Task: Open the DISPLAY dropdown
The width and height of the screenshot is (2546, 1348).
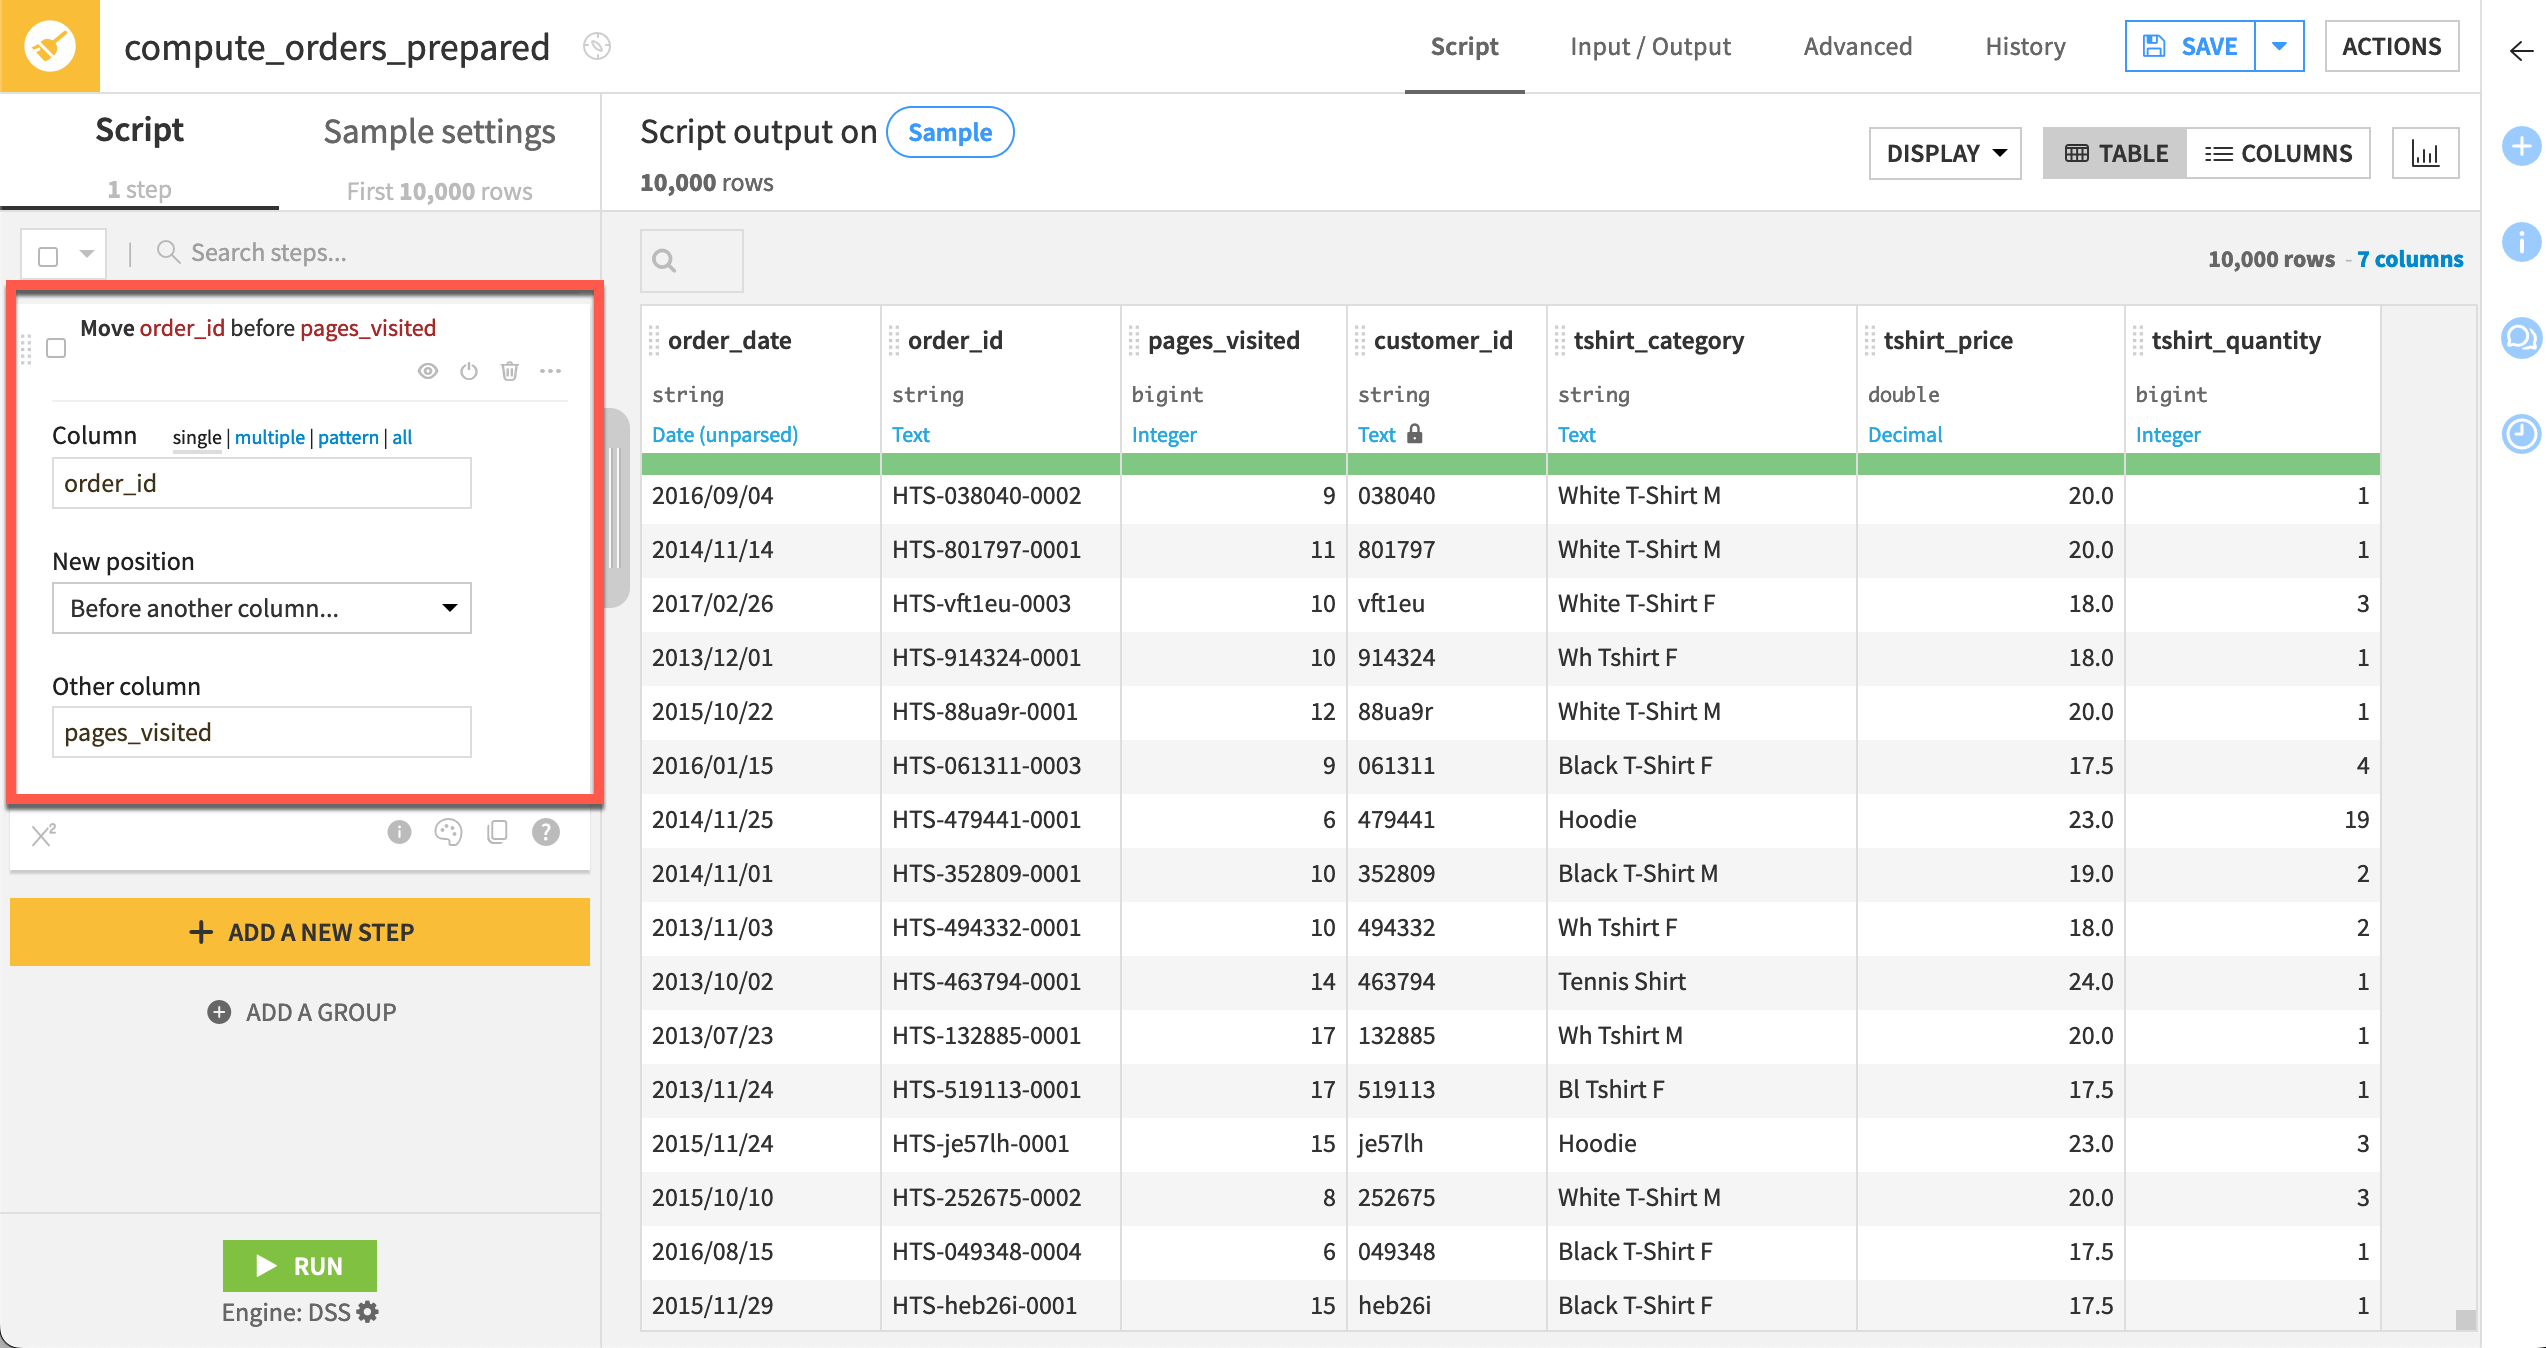Action: point(1945,153)
